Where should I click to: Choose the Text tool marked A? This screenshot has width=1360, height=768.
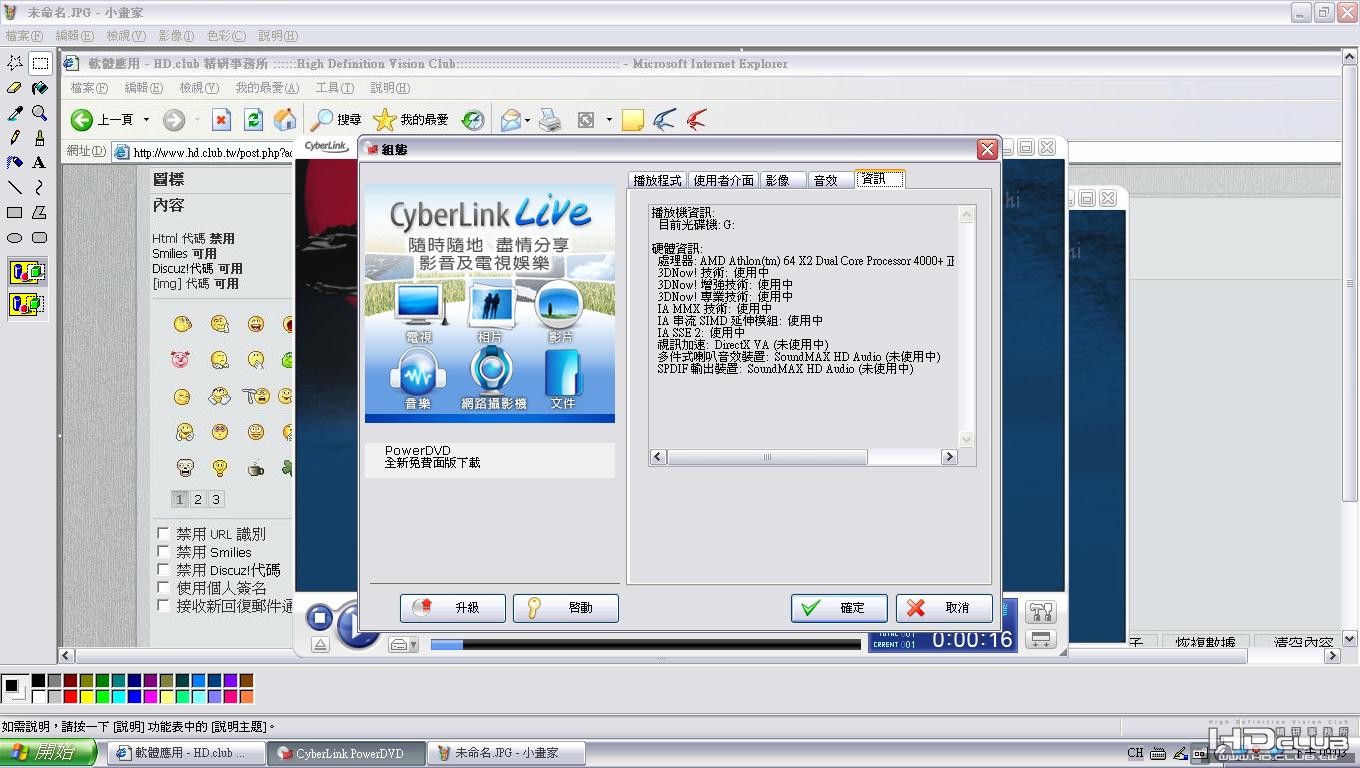(x=40, y=162)
